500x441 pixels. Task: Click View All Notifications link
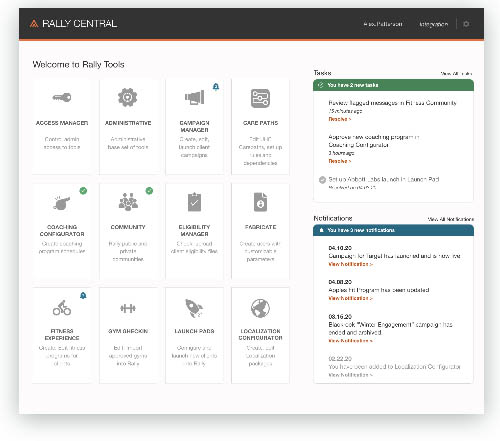[x=451, y=219]
